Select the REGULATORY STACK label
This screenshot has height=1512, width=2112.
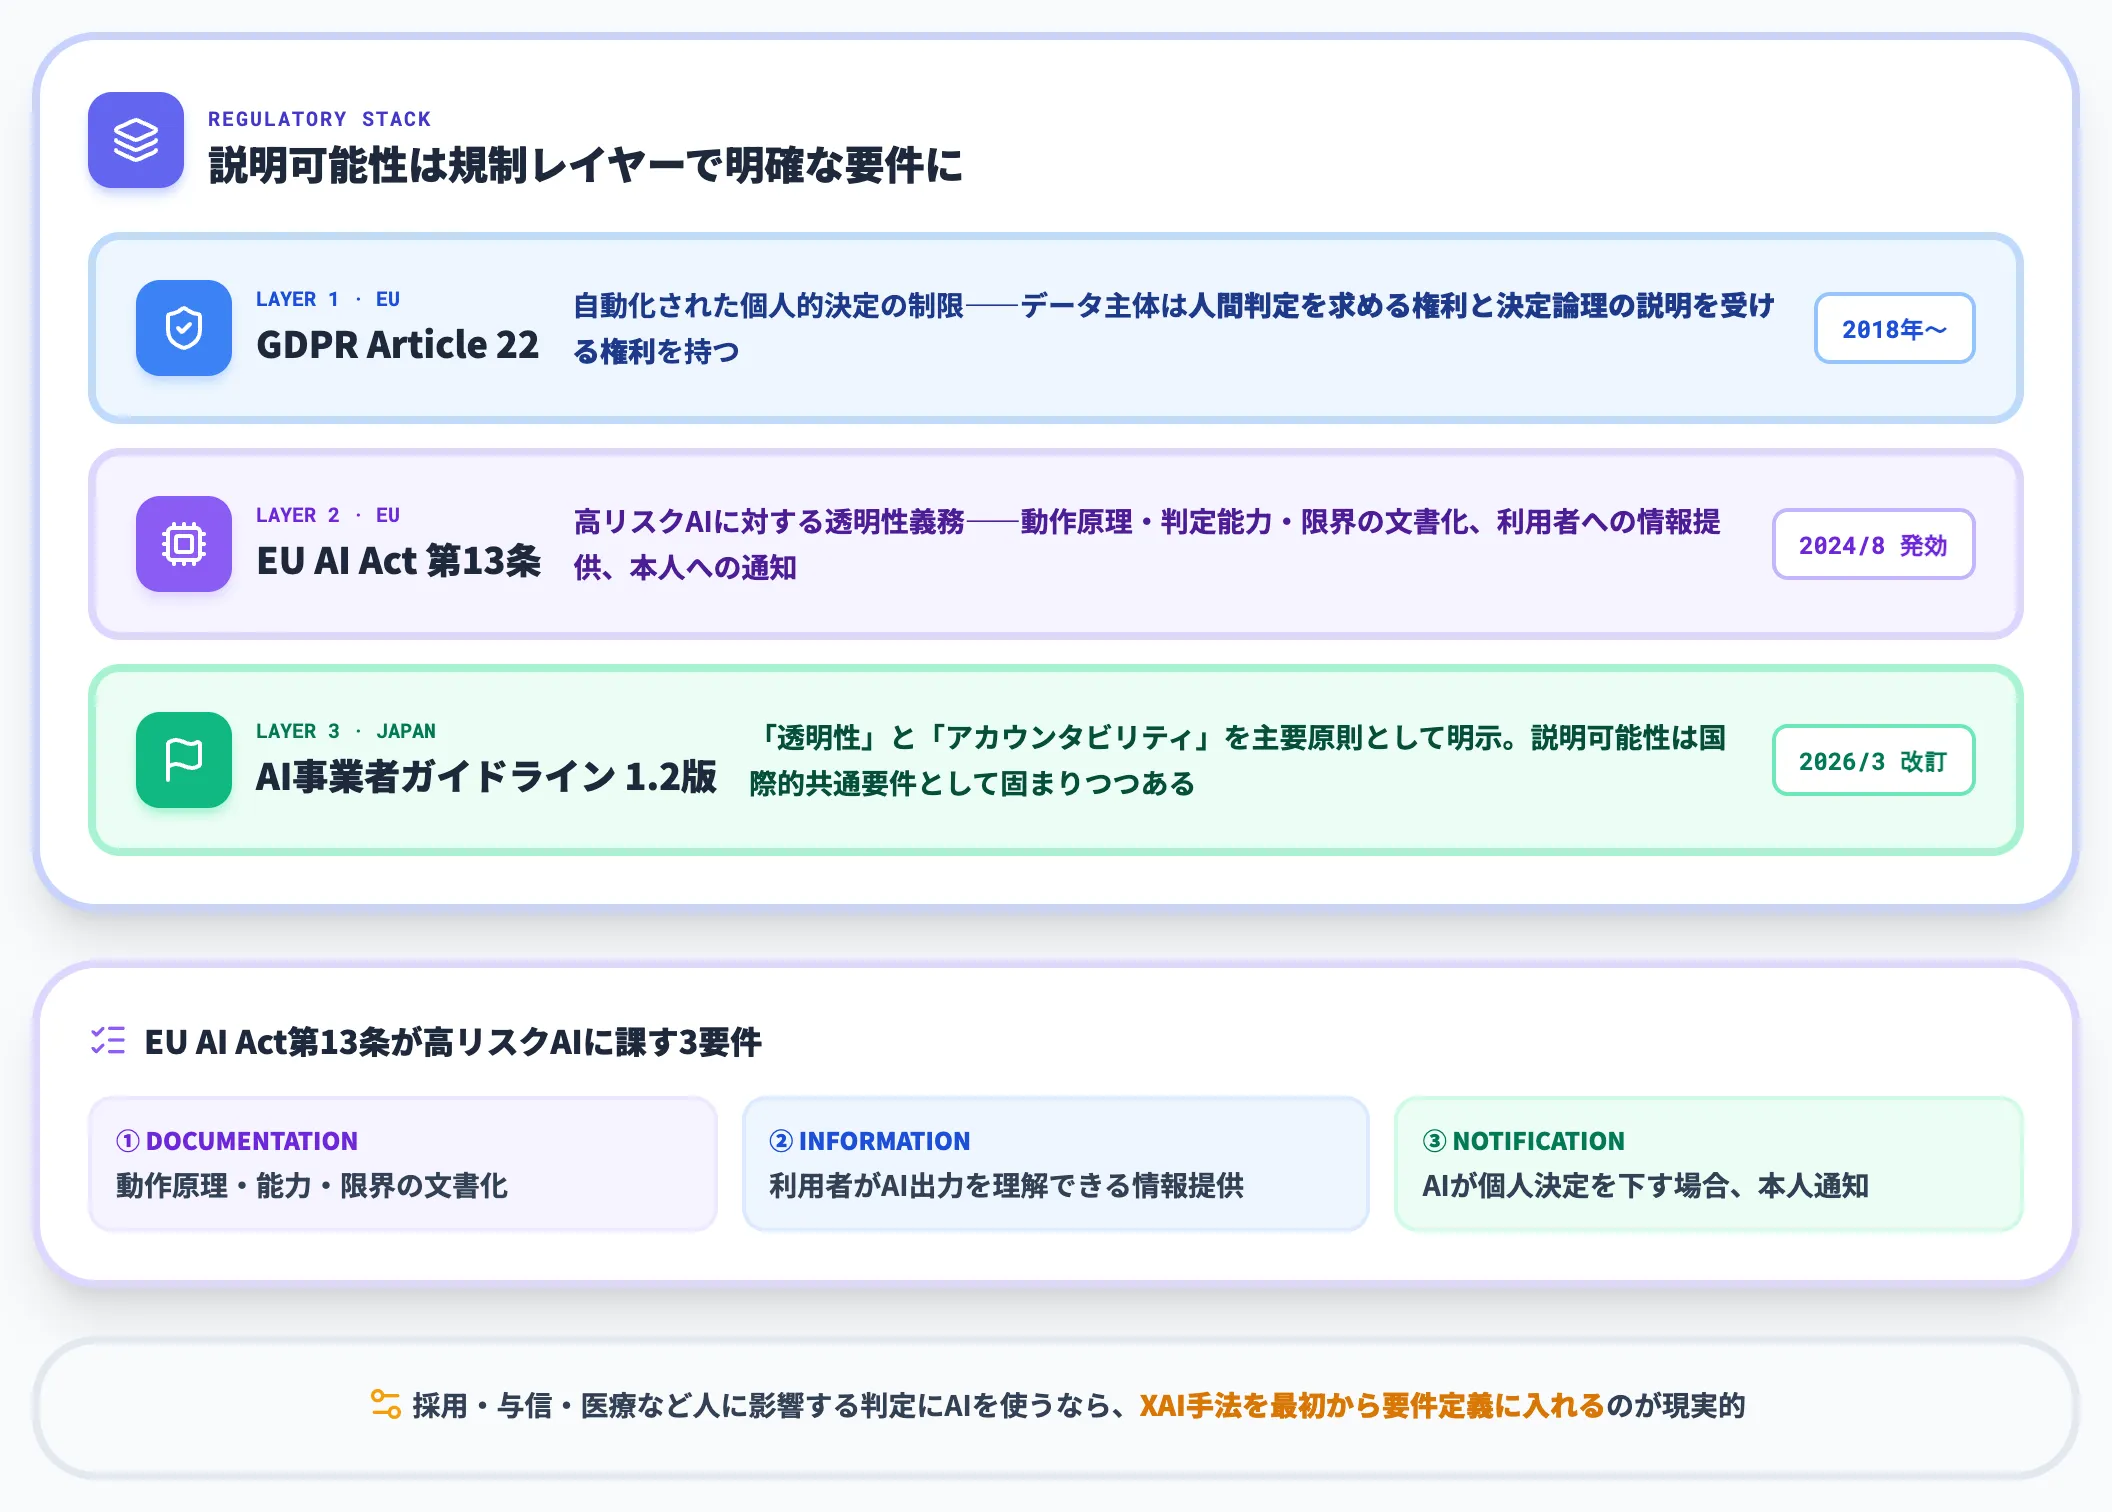[319, 119]
